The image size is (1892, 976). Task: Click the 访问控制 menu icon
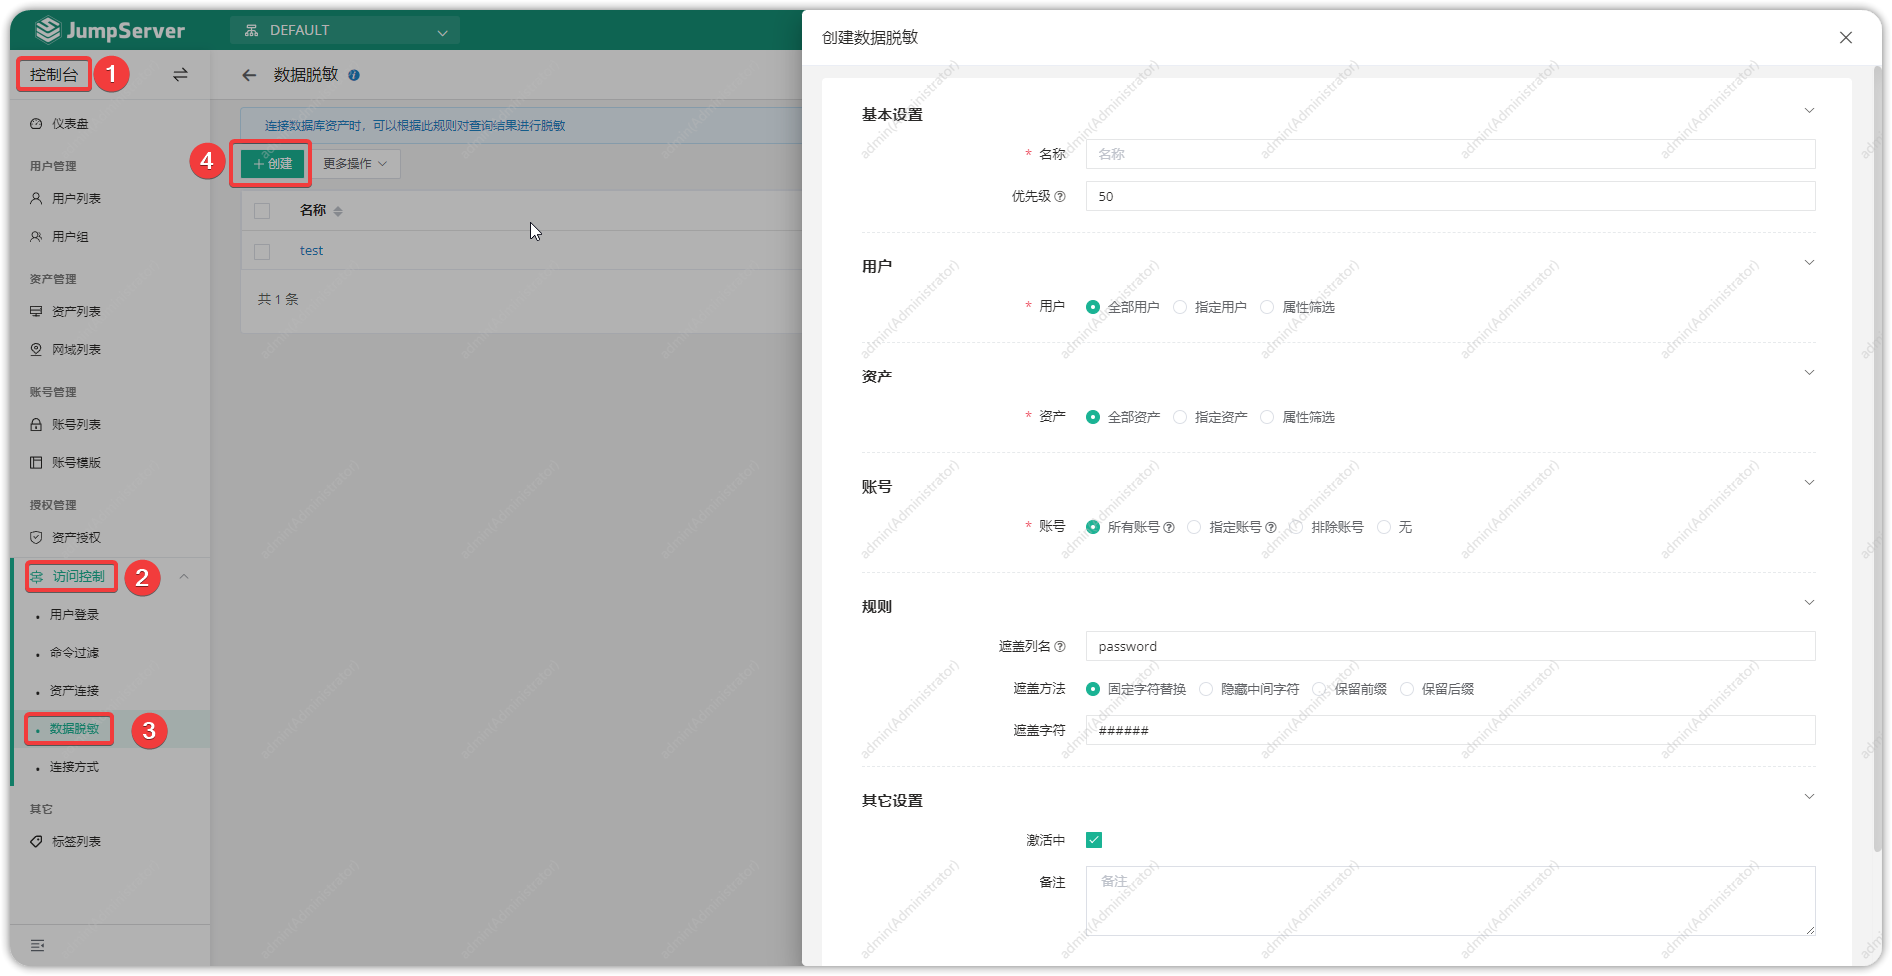coord(37,577)
